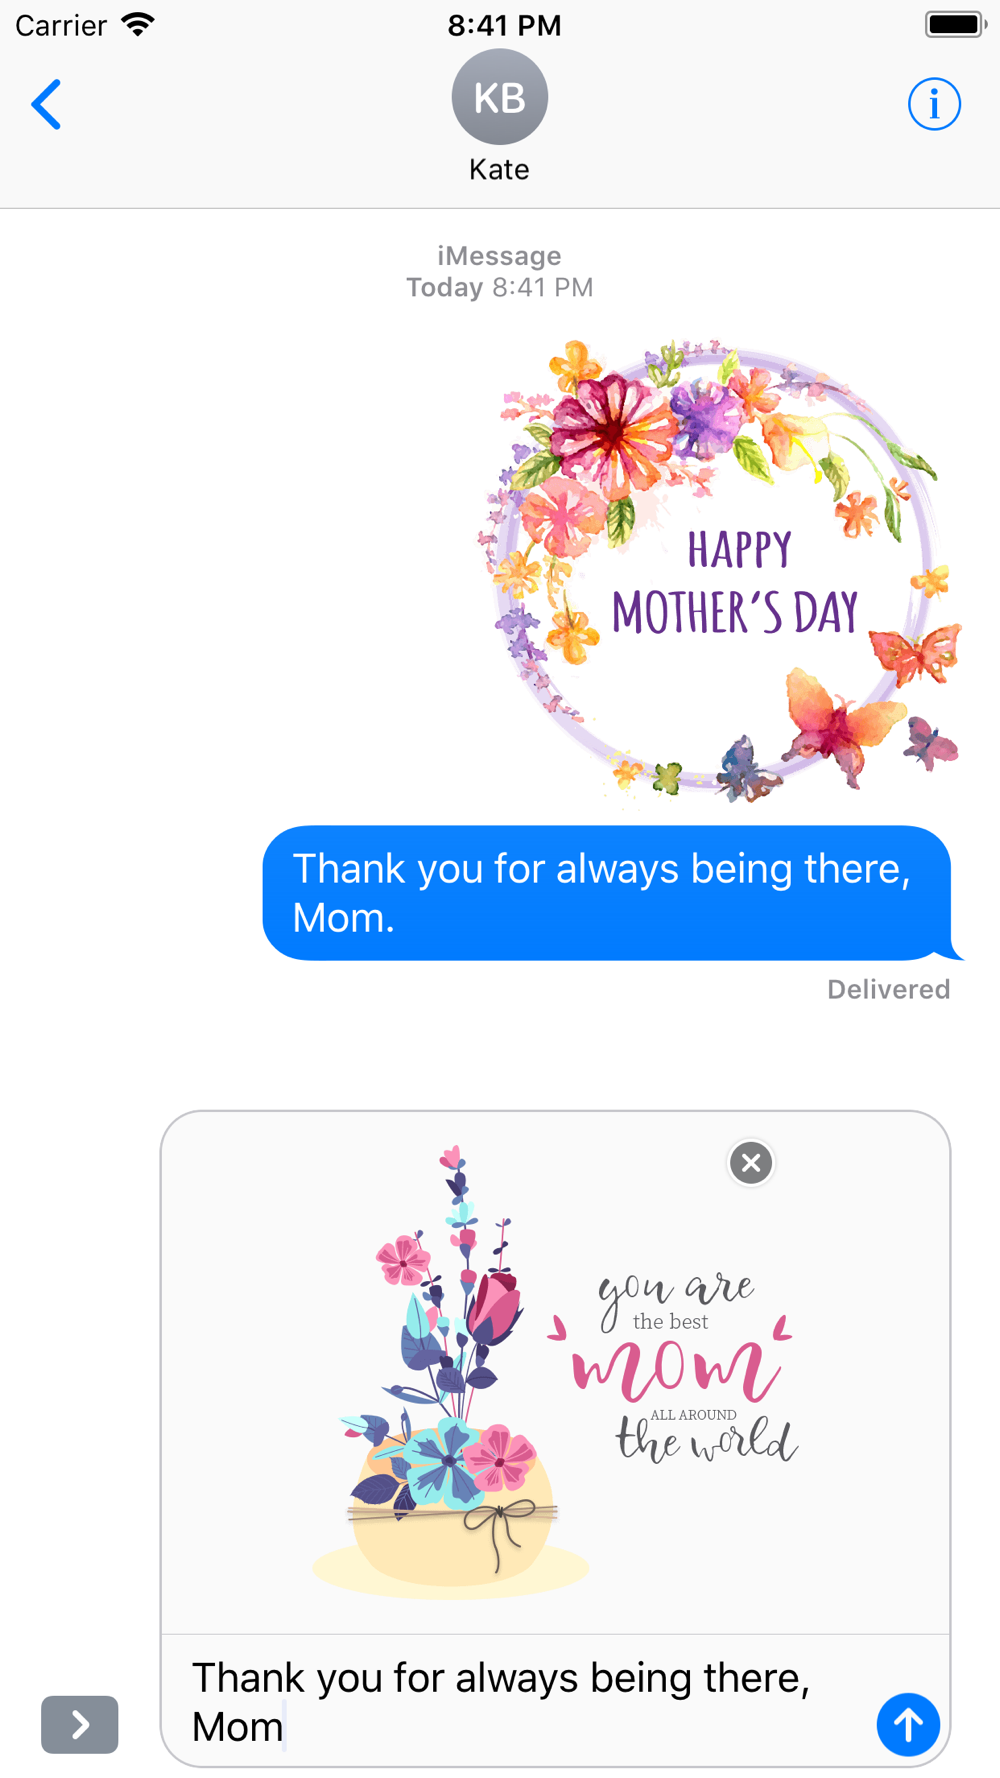This screenshot has height=1778, width=1000.
Task: Tap the sent blue message bubble
Action: coord(607,892)
